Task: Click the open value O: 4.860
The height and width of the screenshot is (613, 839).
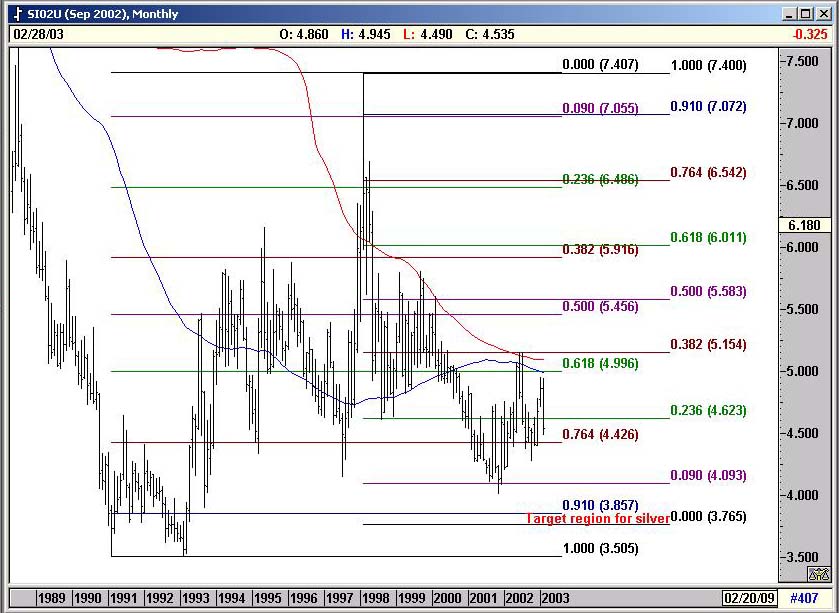Action: [x=303, y=34]
